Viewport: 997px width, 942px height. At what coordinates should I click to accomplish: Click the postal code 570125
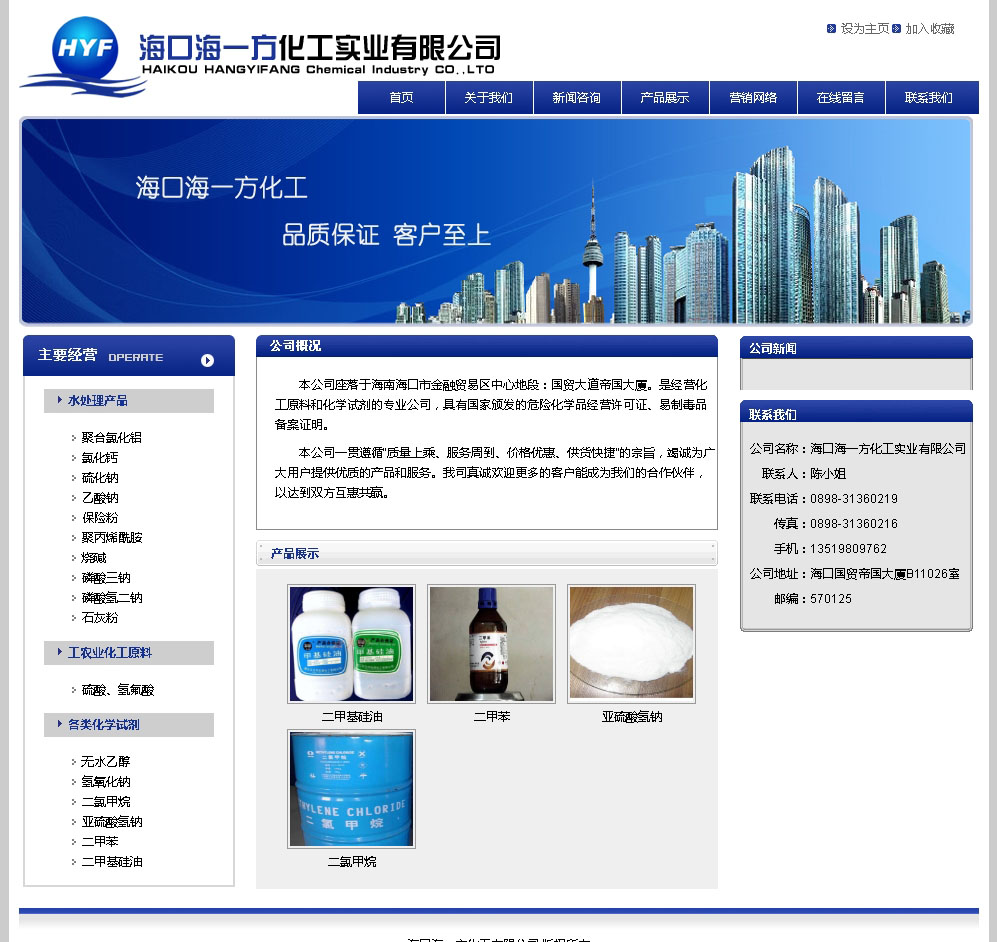coord(830,599)
